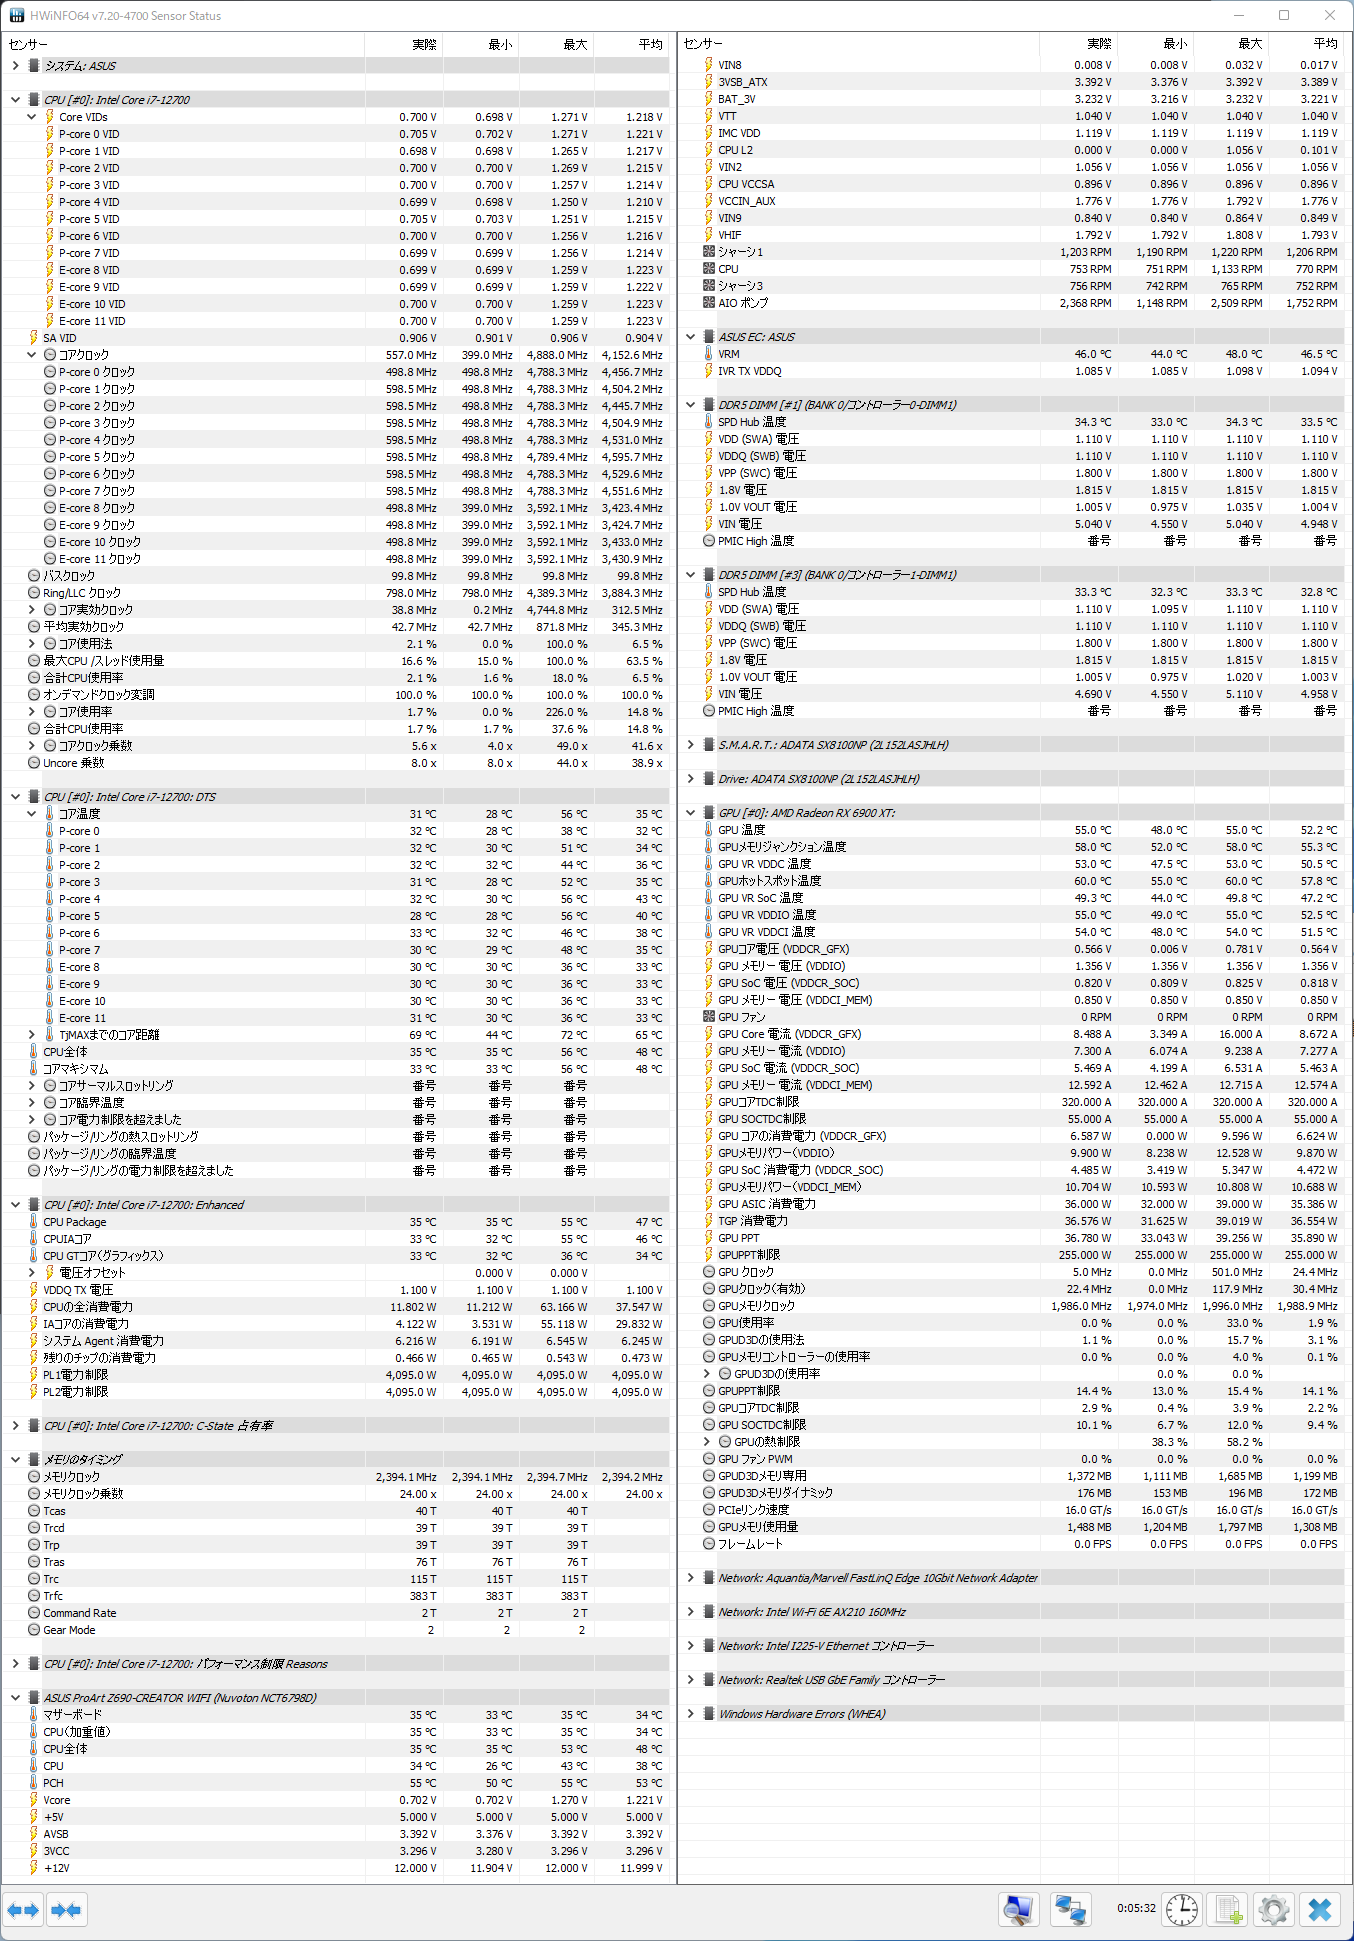Select the Ring/LLC クロック row

[337, 593]
